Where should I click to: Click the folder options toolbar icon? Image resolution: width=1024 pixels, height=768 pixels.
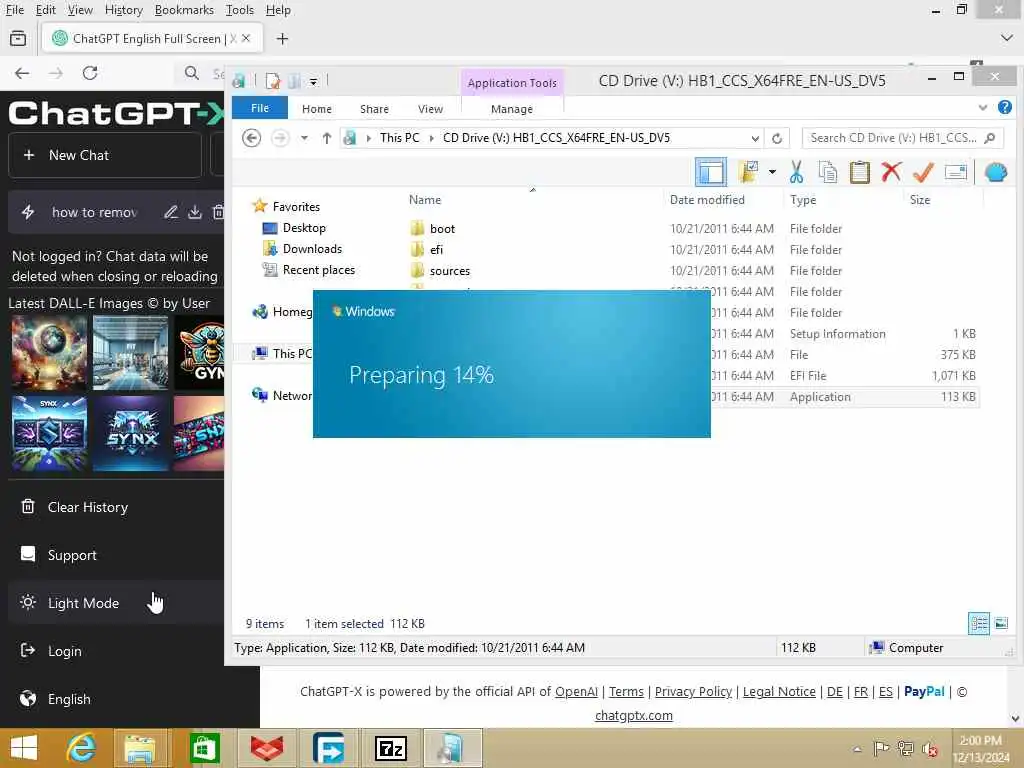(x=748, y=172)
